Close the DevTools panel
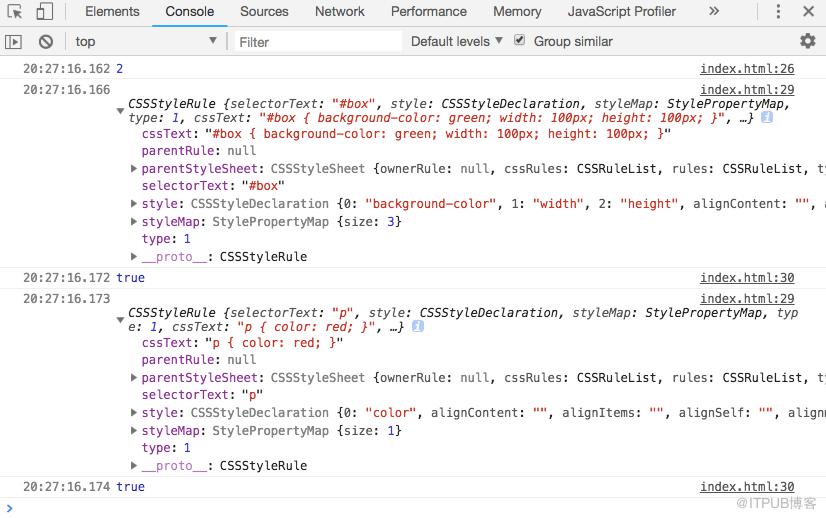Image resolution: width=826 pixels, height=518 pixels. click(809, 12)
